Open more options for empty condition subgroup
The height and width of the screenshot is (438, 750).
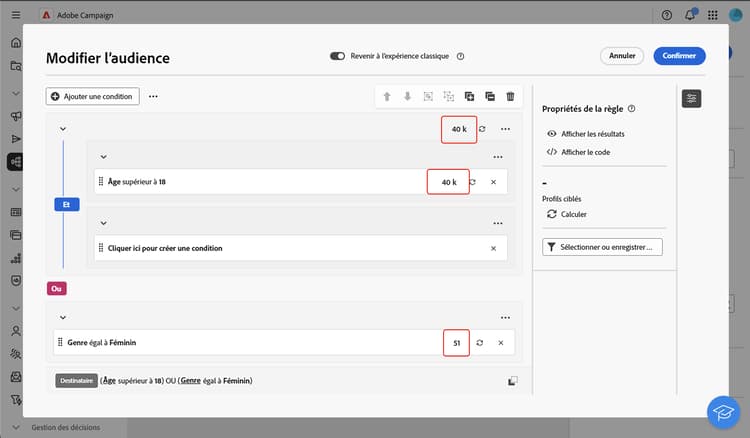tap(498, 223)
